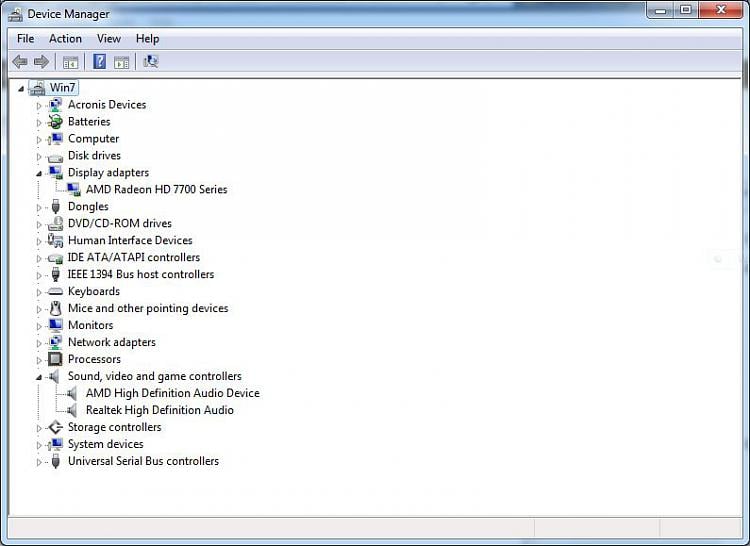
Task: Click the System devices category icon
Action: tap(55, 444)
